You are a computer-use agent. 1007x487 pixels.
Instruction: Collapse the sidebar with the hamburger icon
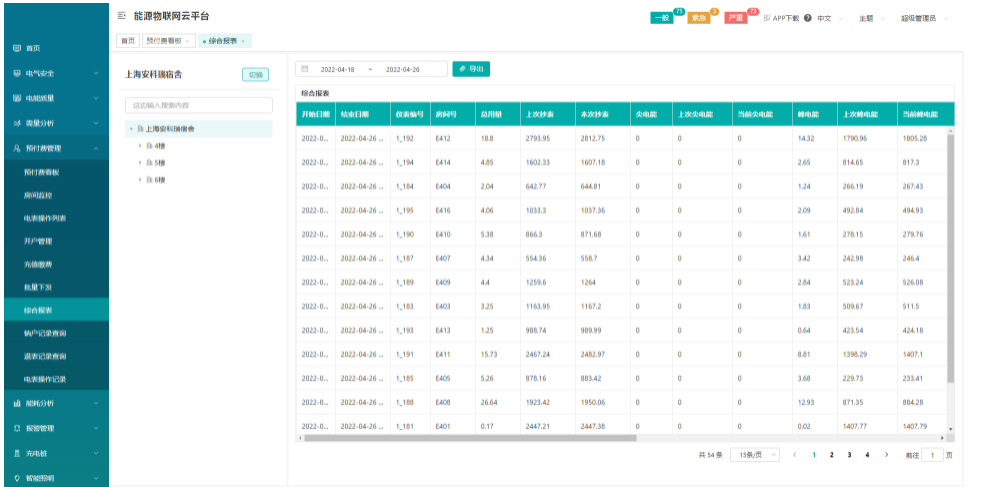click(x=121, y=16)
